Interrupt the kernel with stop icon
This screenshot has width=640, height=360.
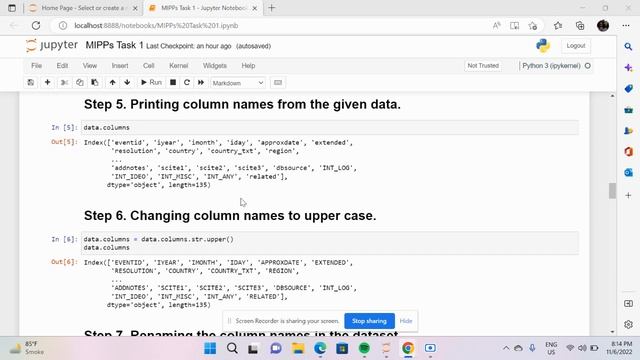pyautogui.click(x=173, y=82)
